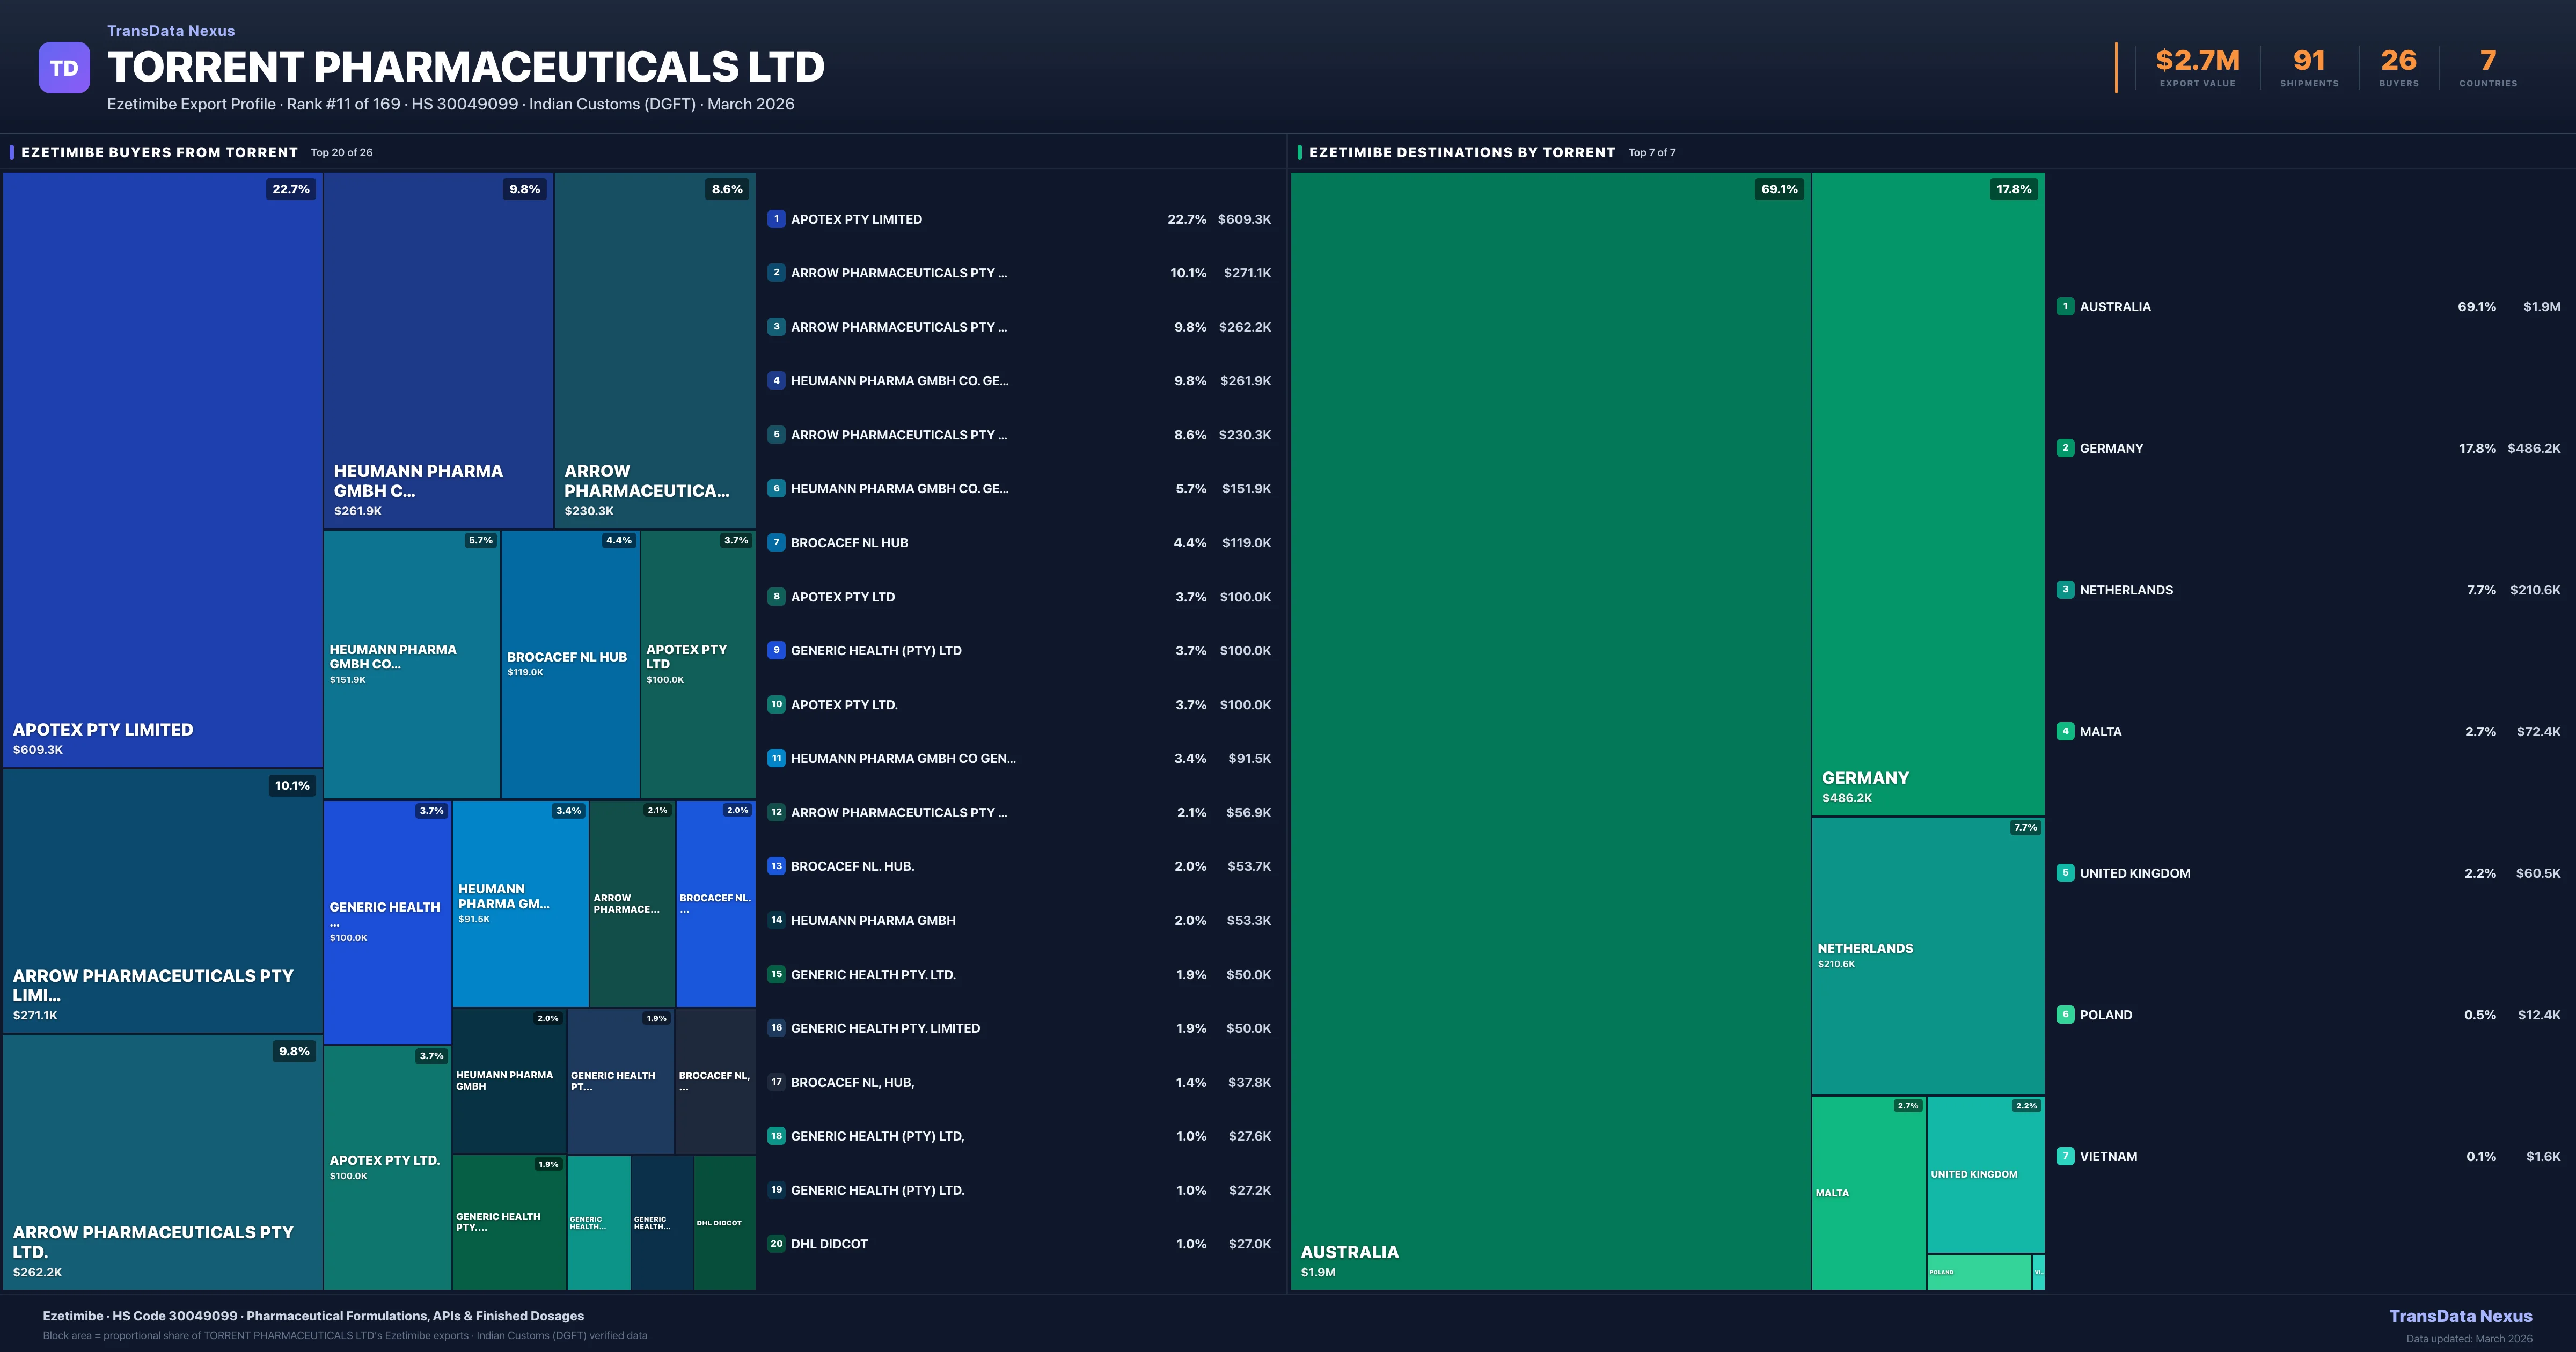Click the Ezetimibe Destinations by Torrent heading
The width and height of the screenshot is (2576, 1352).
pyautogui.click(x=1461, y=152)
